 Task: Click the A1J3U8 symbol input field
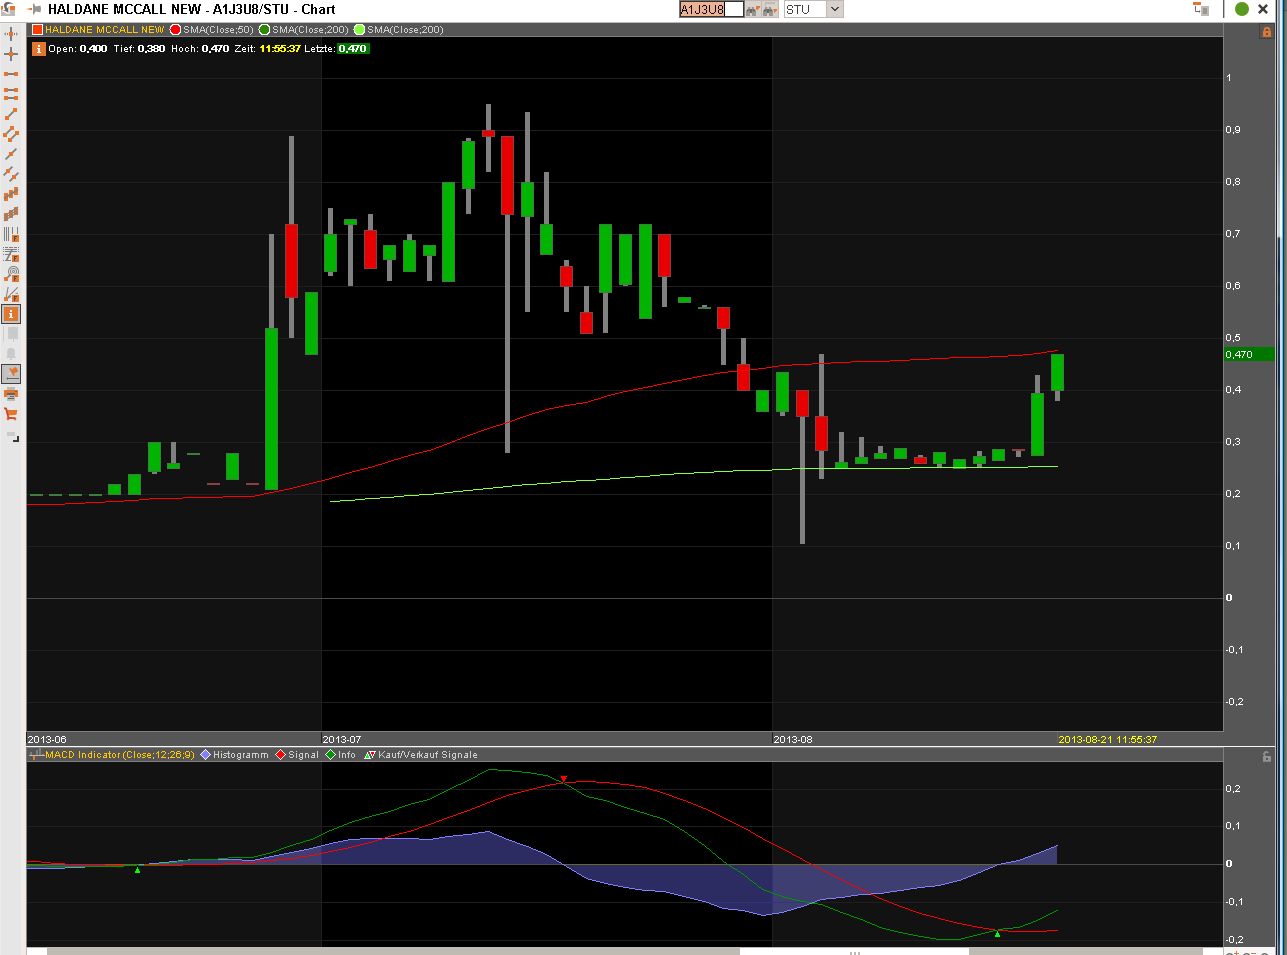point(711,9)
